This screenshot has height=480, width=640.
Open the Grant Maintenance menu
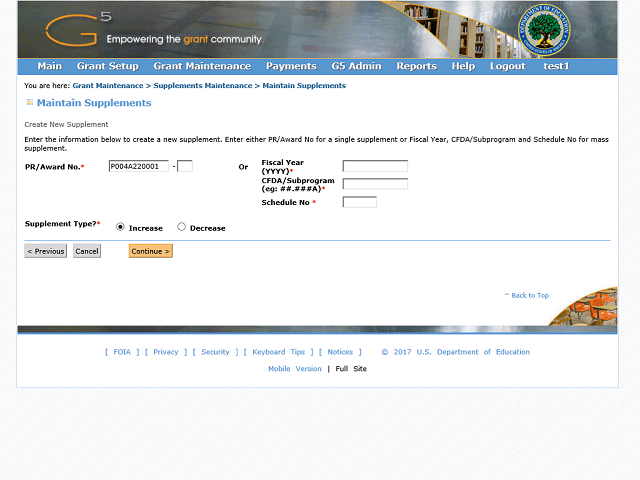click(202, 66)
